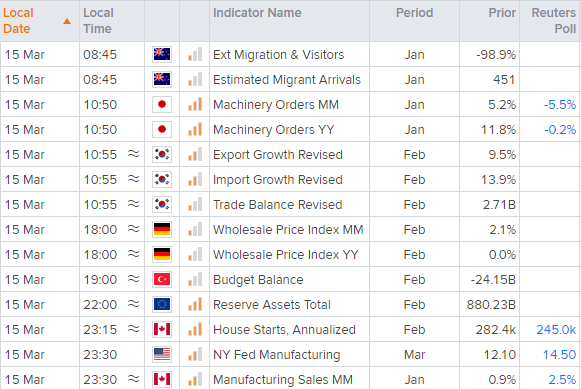Click the German flag for Wholesale Price Index MM

[x=162, y=229]
